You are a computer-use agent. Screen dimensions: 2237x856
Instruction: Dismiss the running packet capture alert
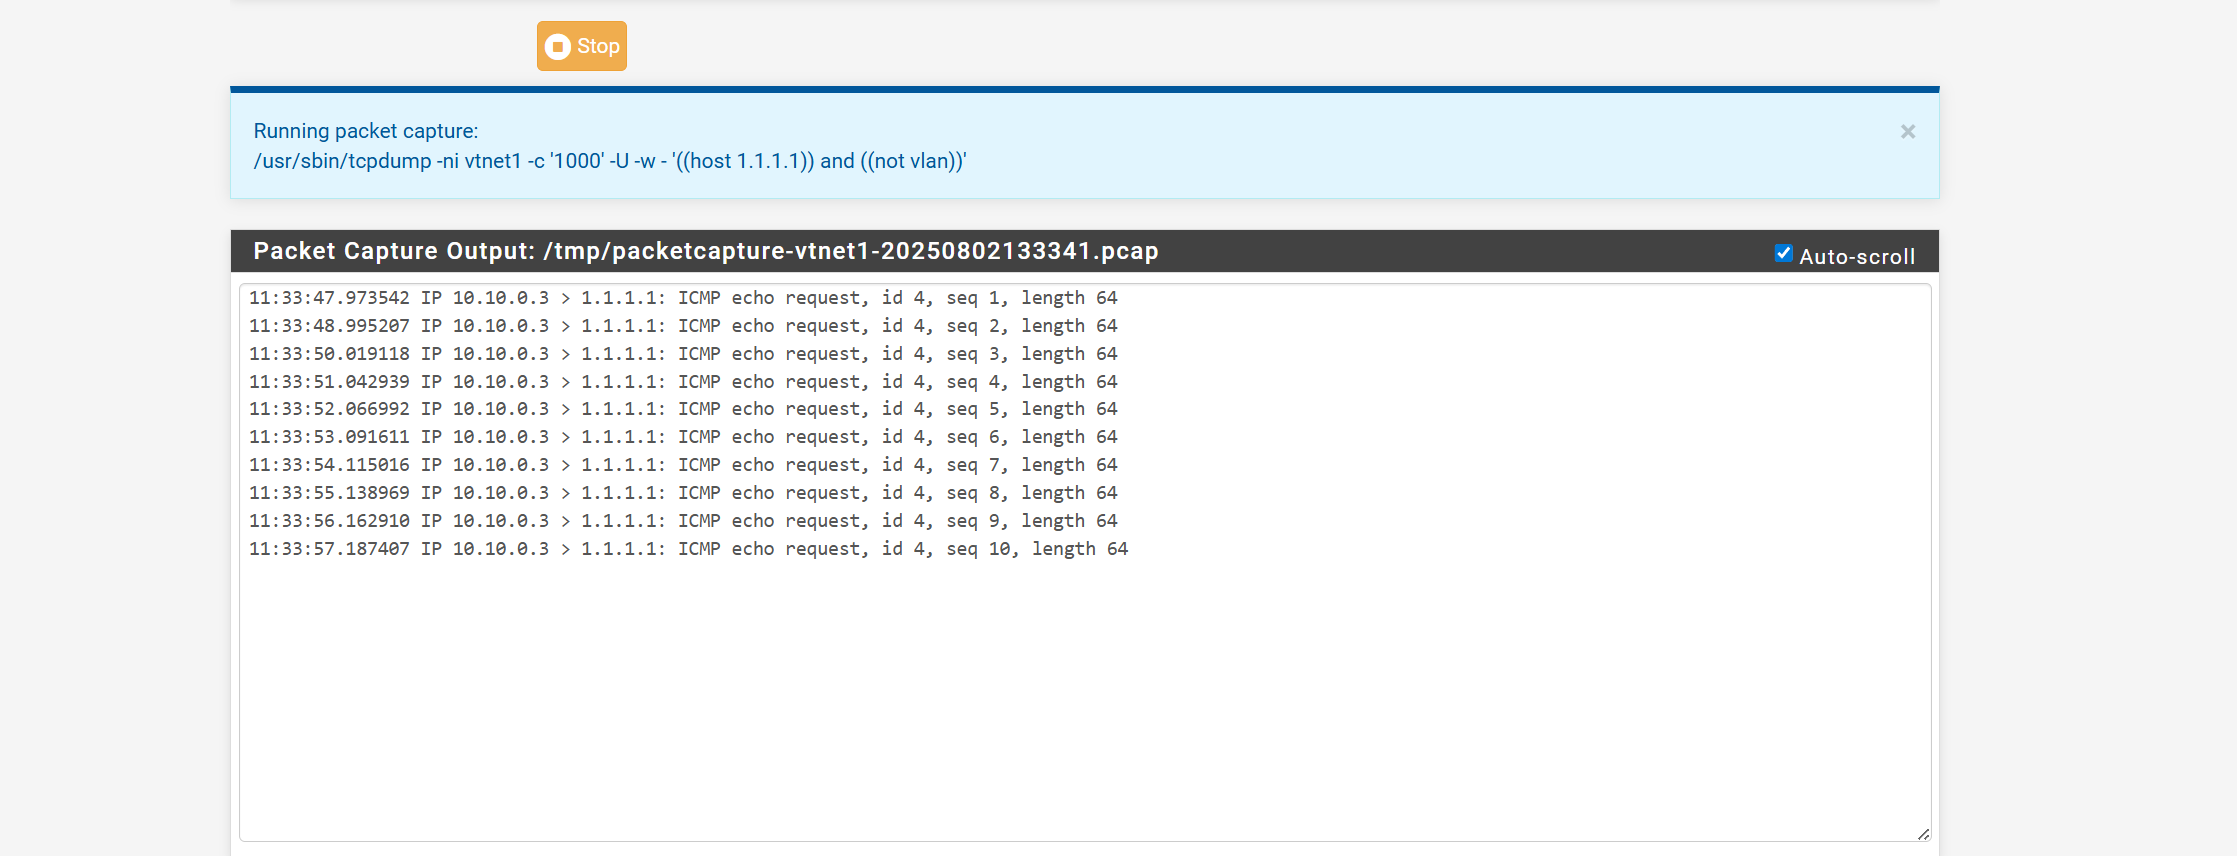pos(1907,132)
